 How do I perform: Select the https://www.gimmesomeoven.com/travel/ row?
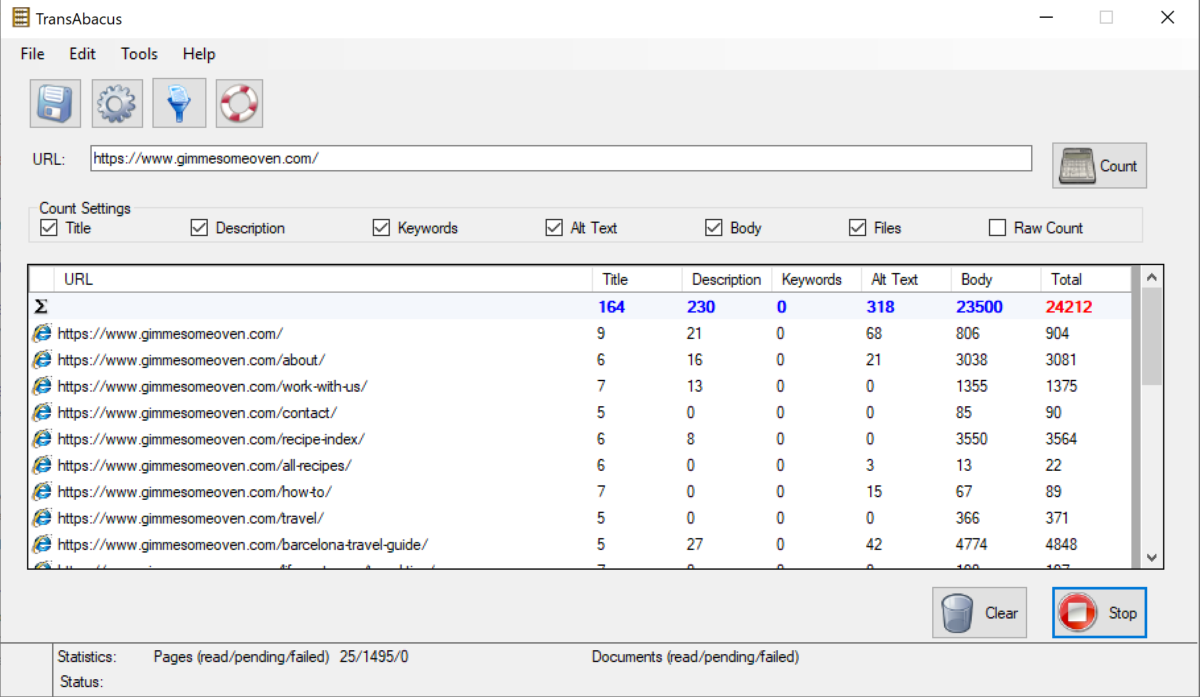point(581,518)
